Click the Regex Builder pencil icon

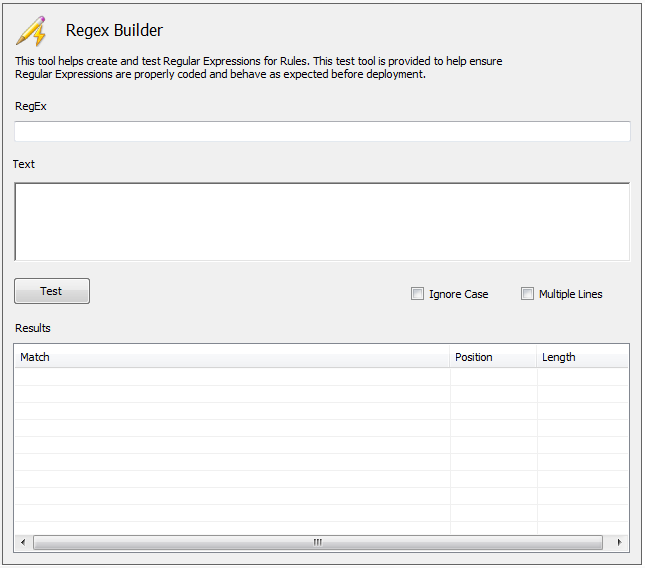coord(31,31)
